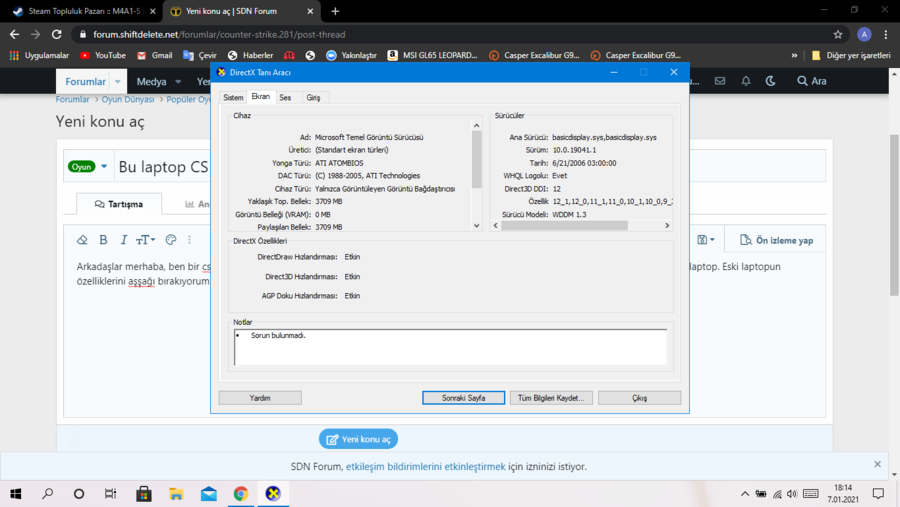The image size is (900, 507).
Task: Open Haberler bookmark
Action: click(250, 55)
